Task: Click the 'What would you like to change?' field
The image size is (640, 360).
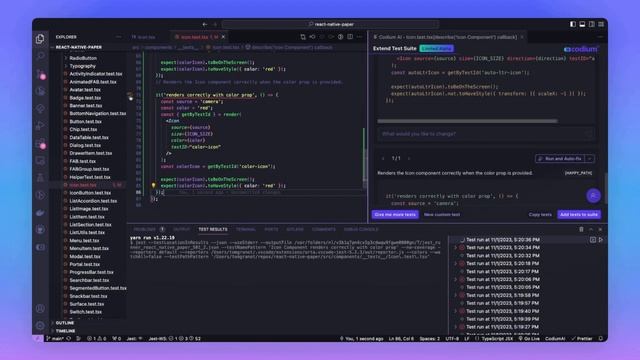Action: click(486, 134)
